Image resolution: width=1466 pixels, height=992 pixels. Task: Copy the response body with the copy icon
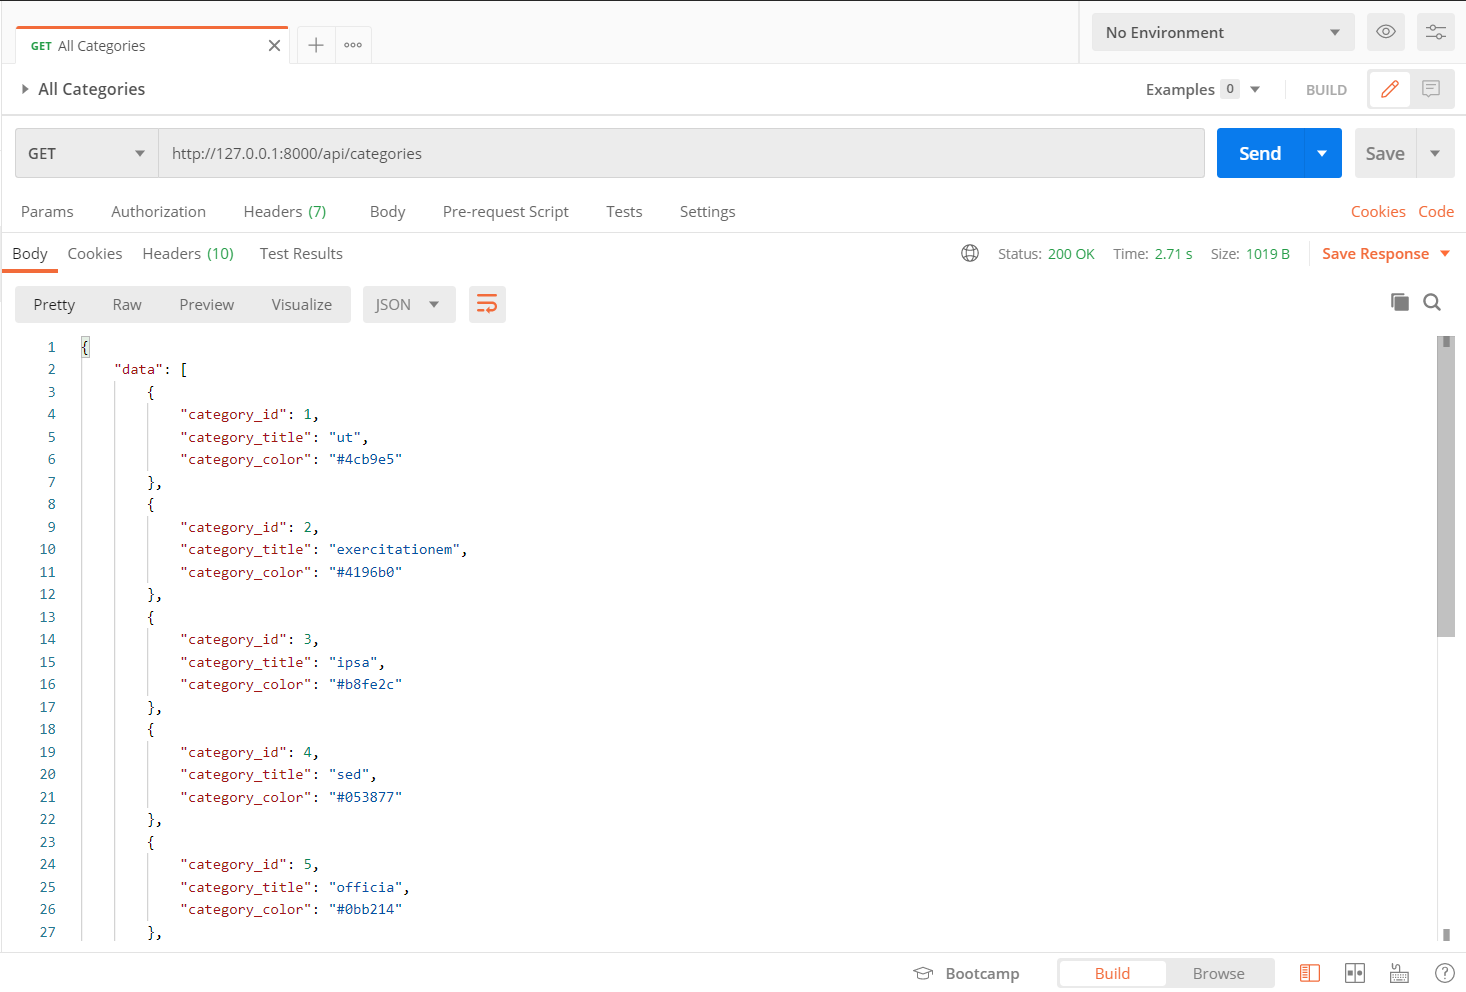pyautogui.click(x=1400, y=302)
